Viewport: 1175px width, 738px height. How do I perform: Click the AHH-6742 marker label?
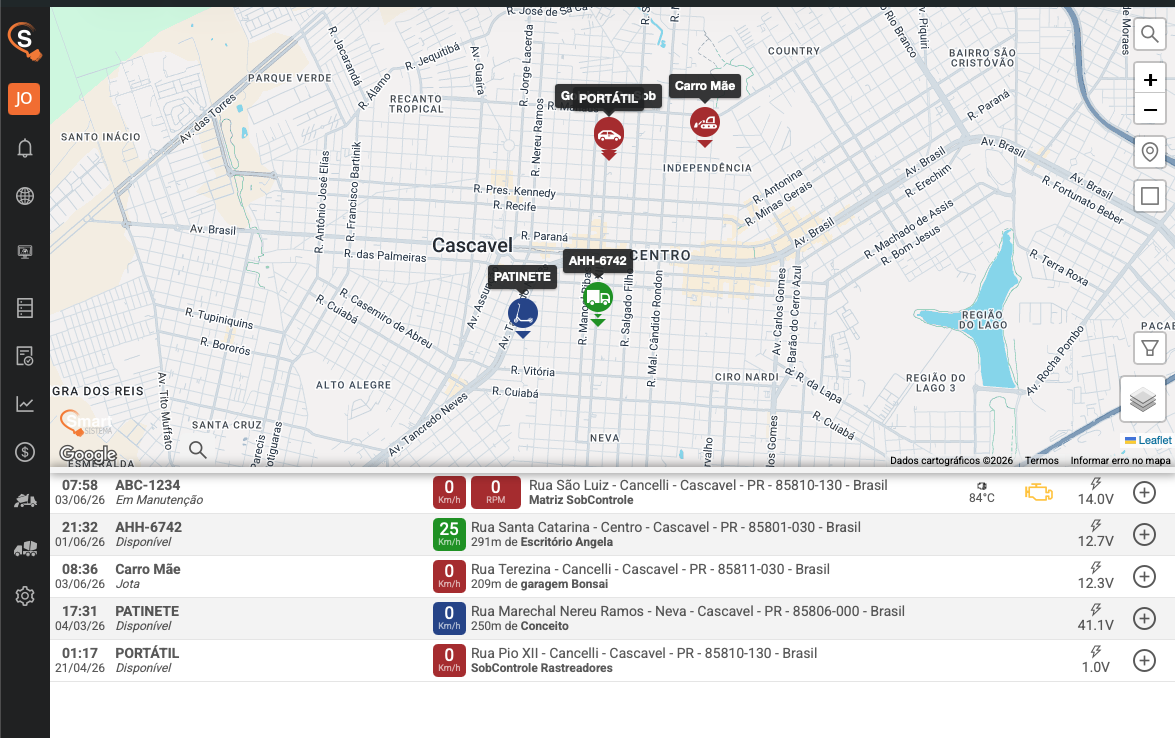[x=596, y=261]
